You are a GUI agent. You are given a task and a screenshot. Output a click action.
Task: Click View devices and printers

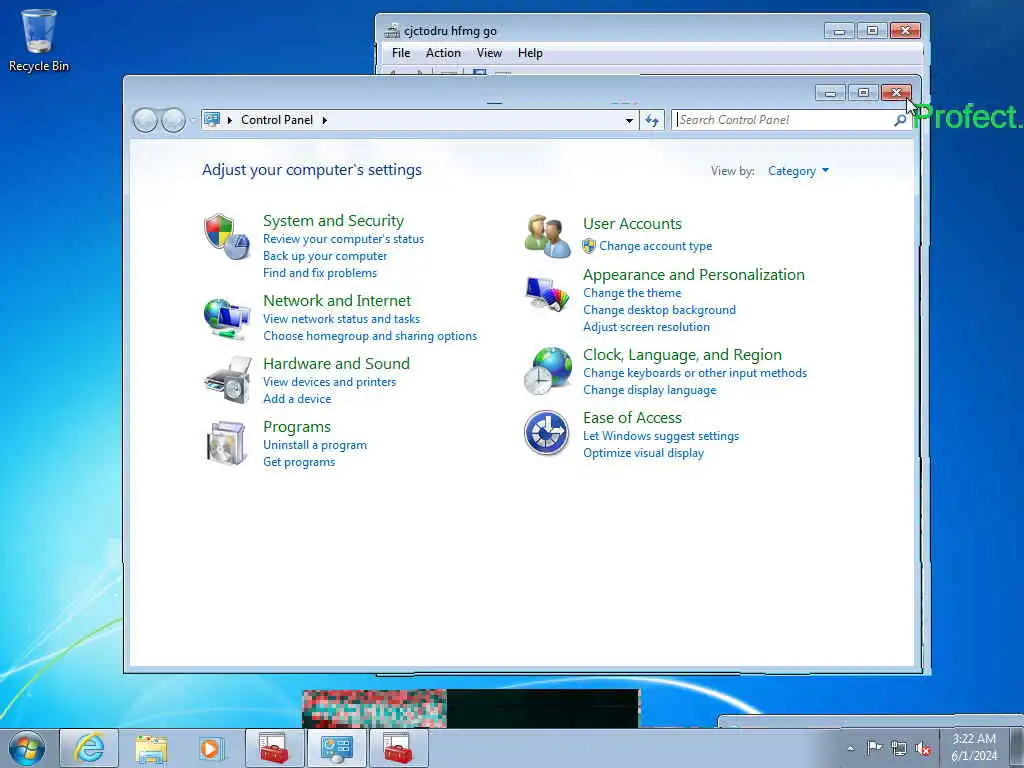(329, 382)
